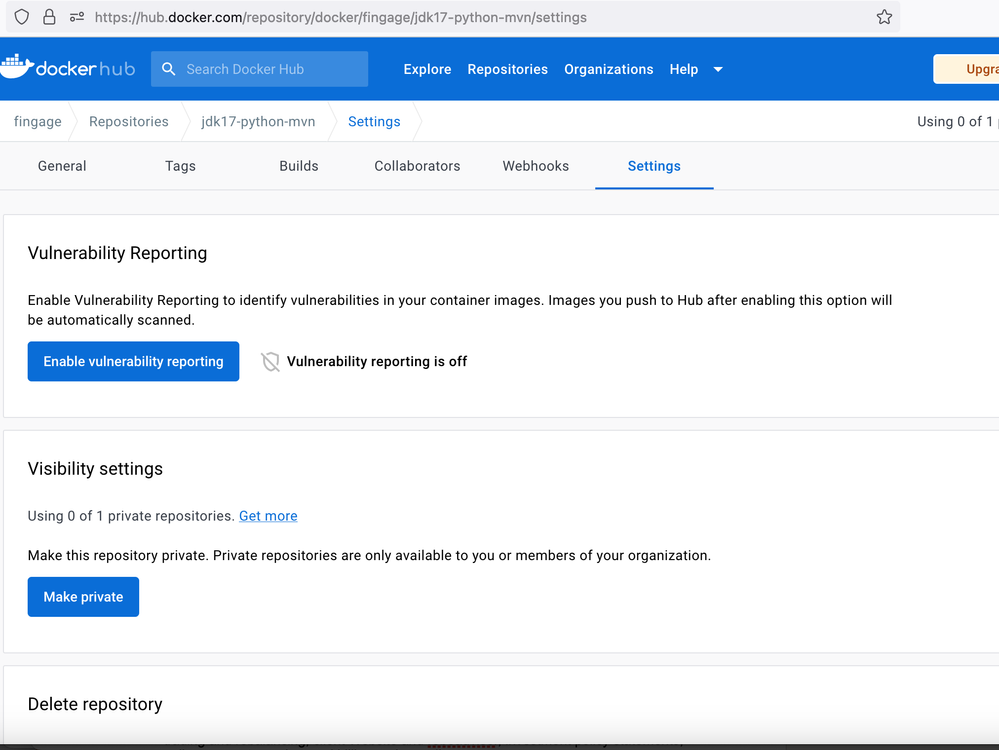Switch to the Tags tab
This screenshot has width=999, height=750.
click(180, 166)
